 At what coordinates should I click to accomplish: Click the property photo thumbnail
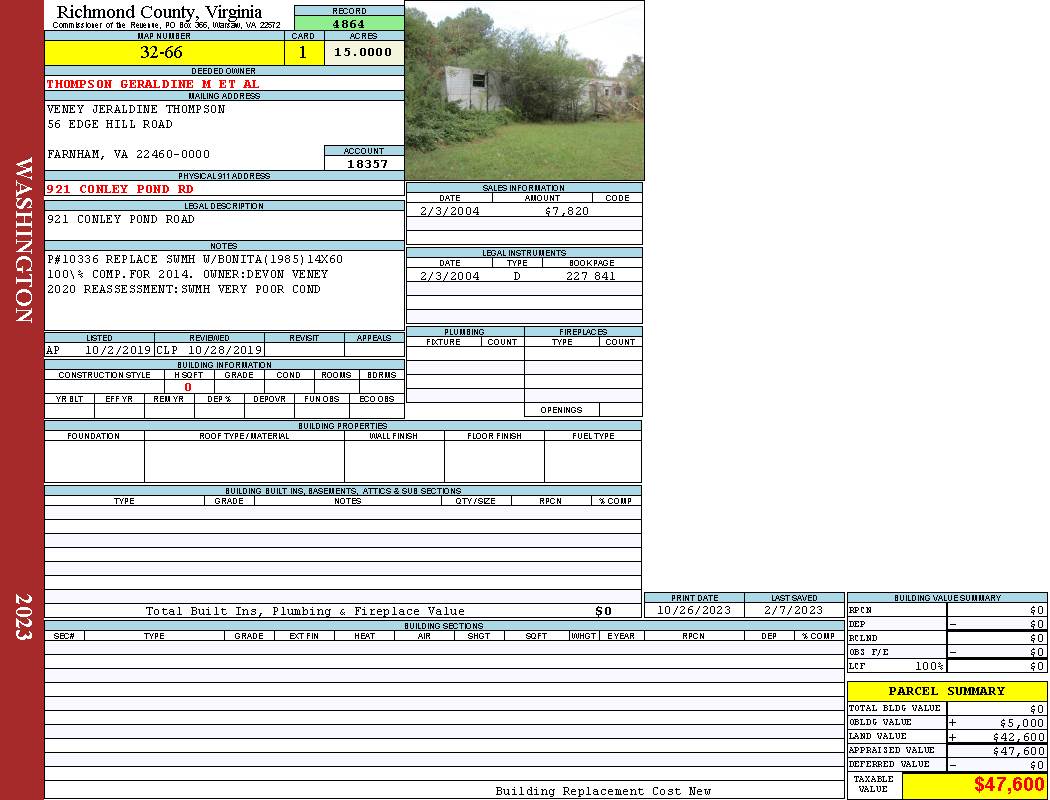pyautogui.click(x=524, y=91)
